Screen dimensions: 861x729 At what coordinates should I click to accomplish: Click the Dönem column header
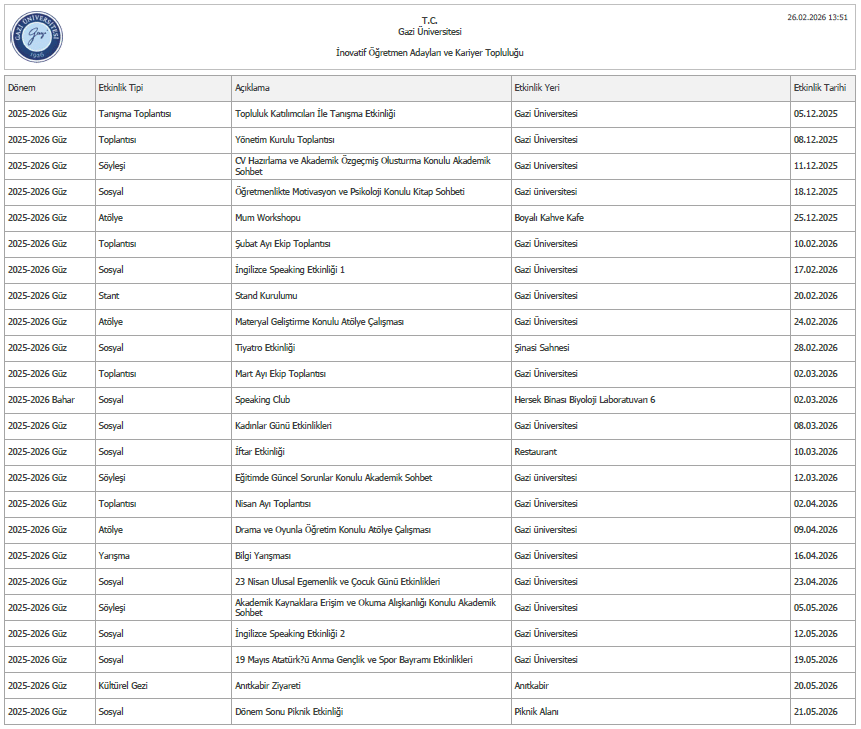tap(22, 88)
